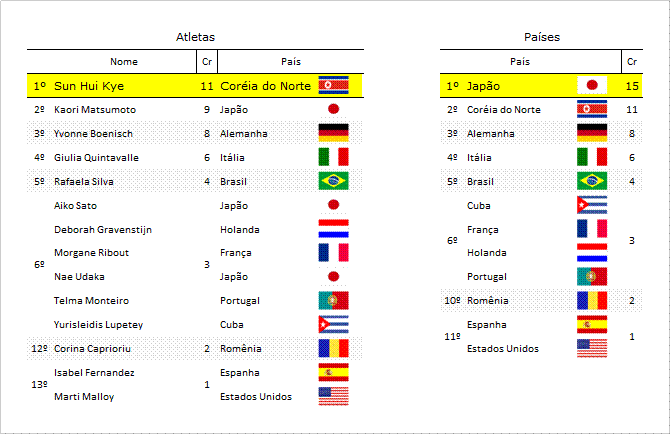Select the athlete name Kaori Matsumoto
Screen dimensions: 671x435
(x=95, y=109)
